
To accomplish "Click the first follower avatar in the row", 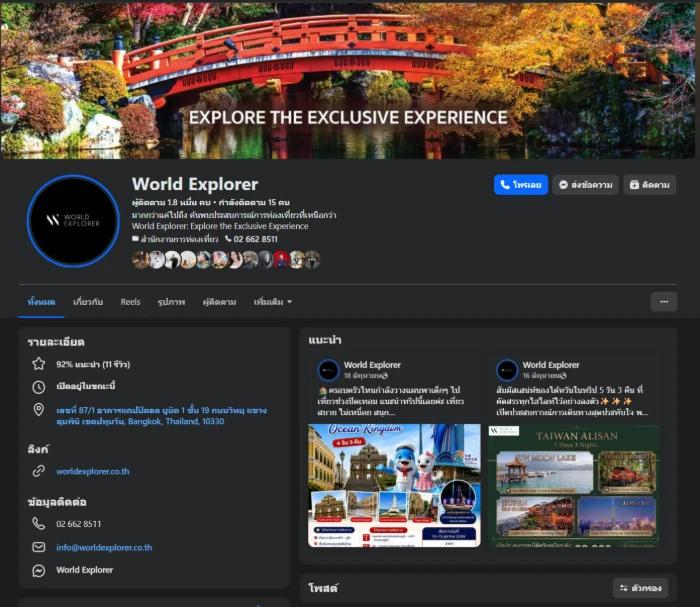I will [x=140, y=259].
